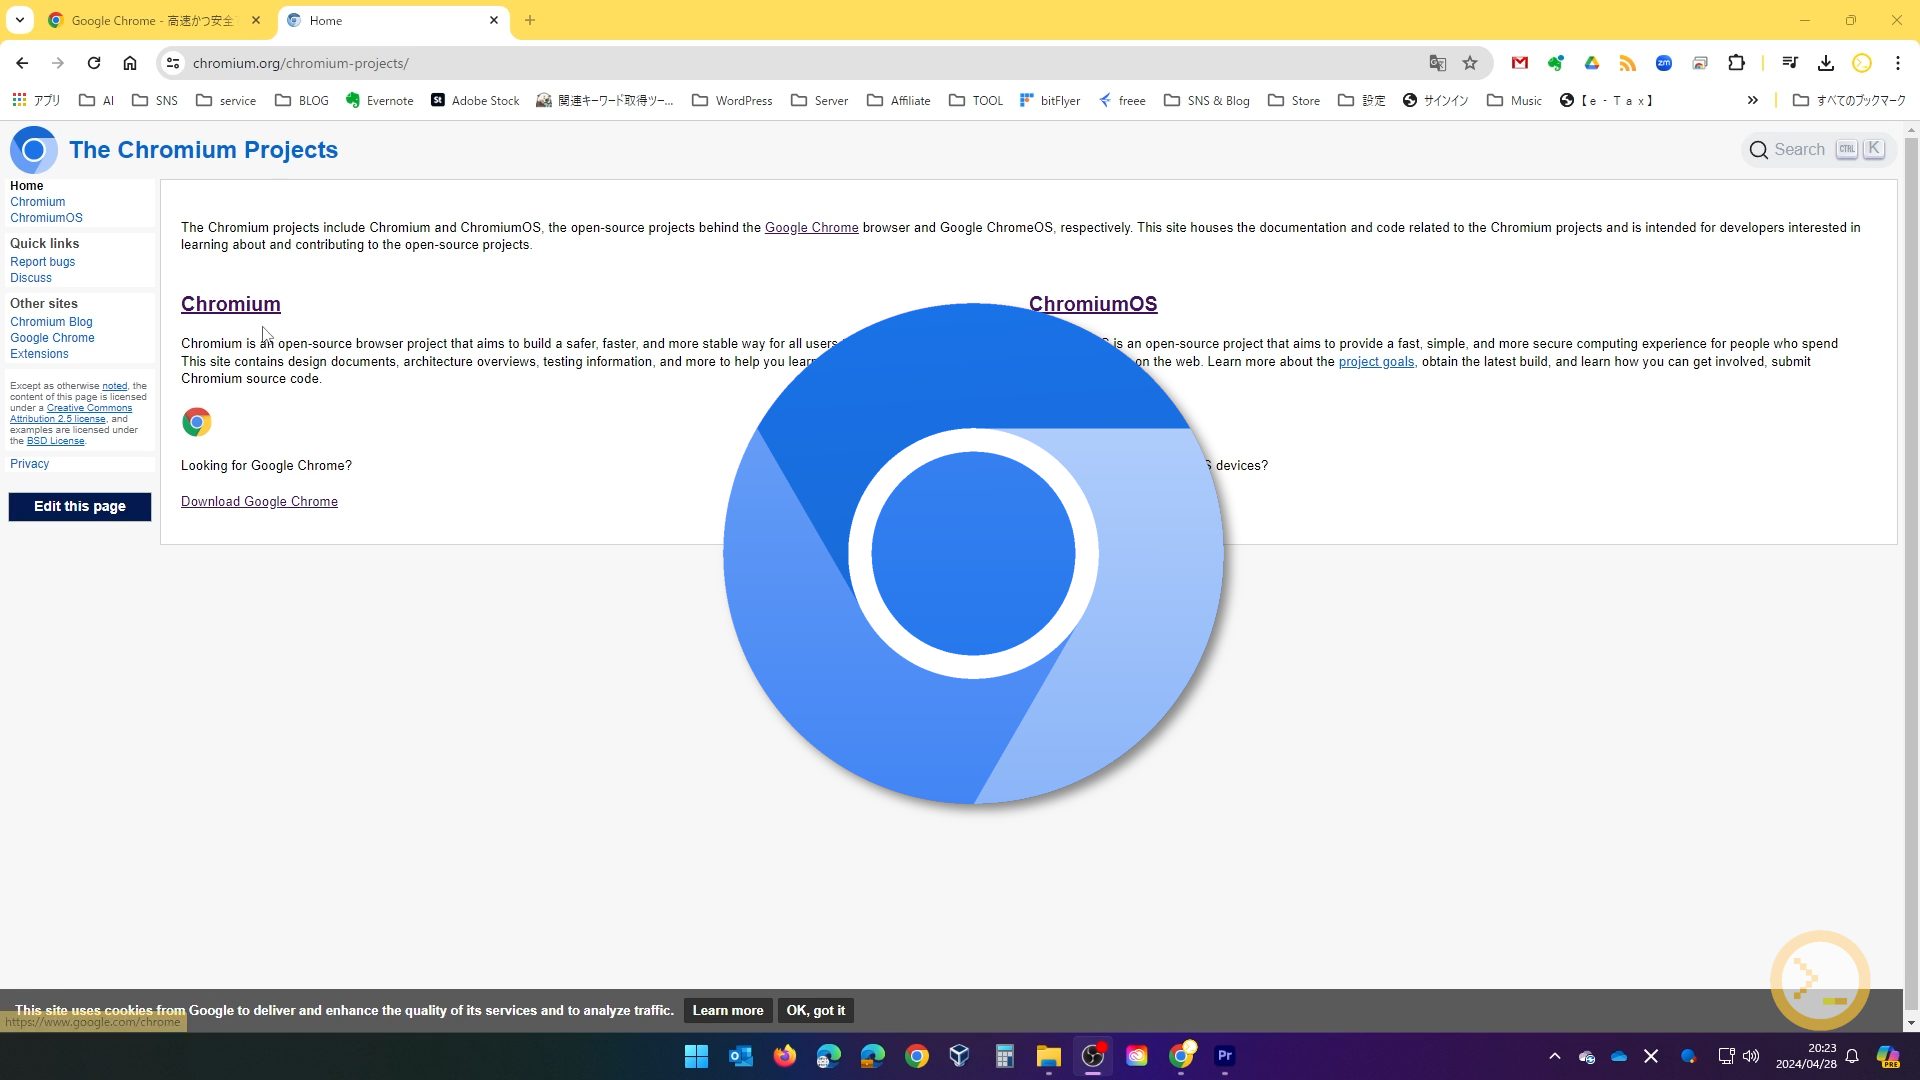Click Download Google Chrome link
Viewport: 1920px width, 1080px height.
[259, 502]
